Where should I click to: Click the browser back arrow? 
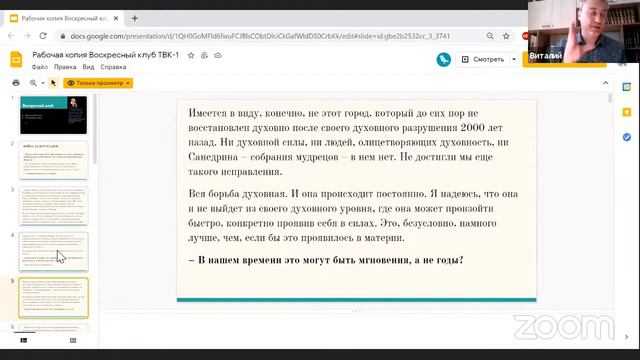11,36
